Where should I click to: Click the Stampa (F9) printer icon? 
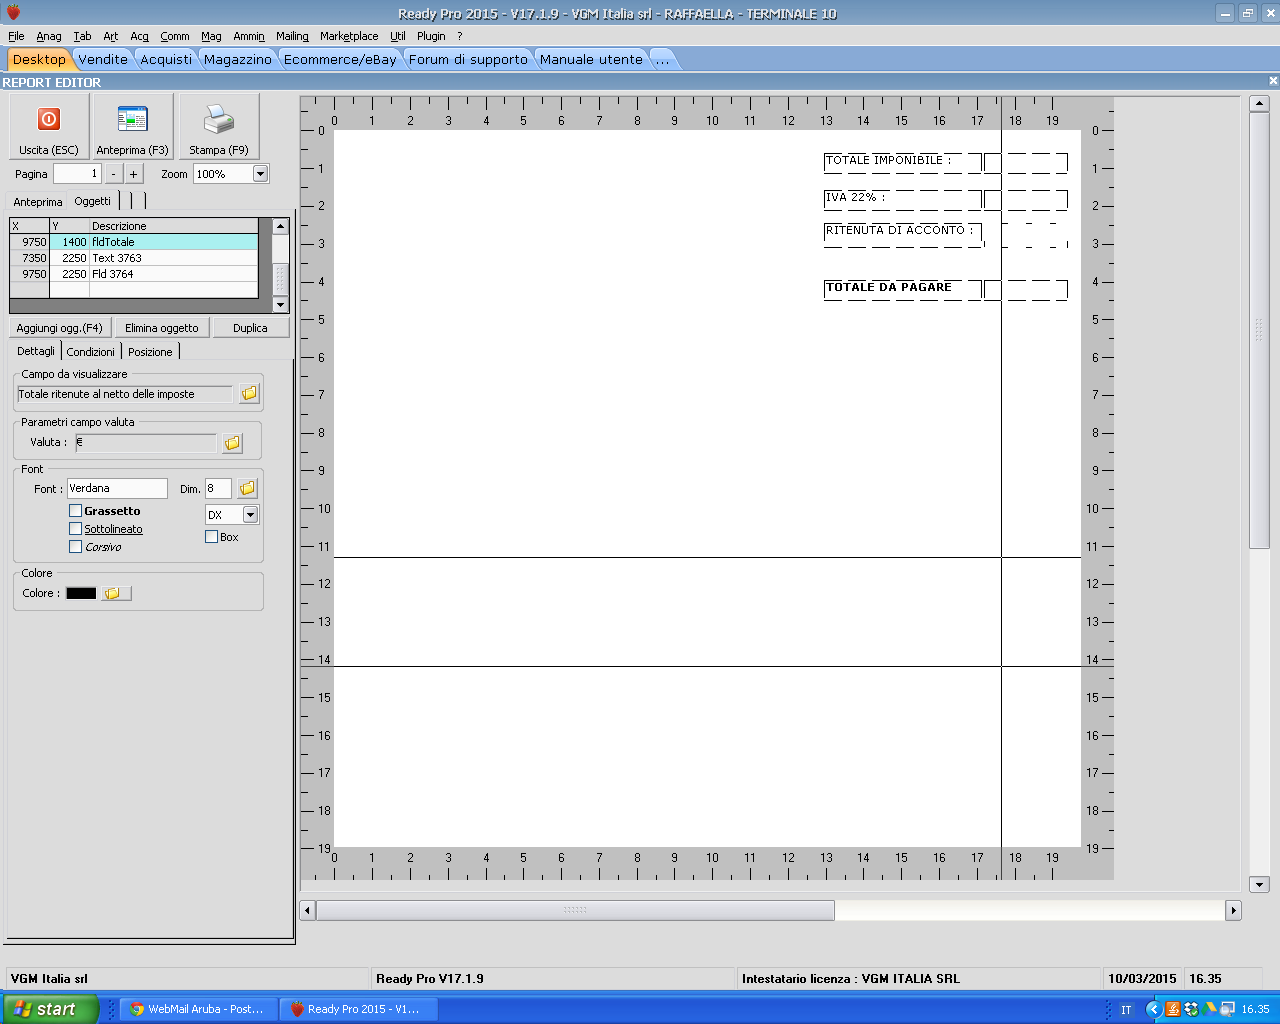(x=218, y=120)
